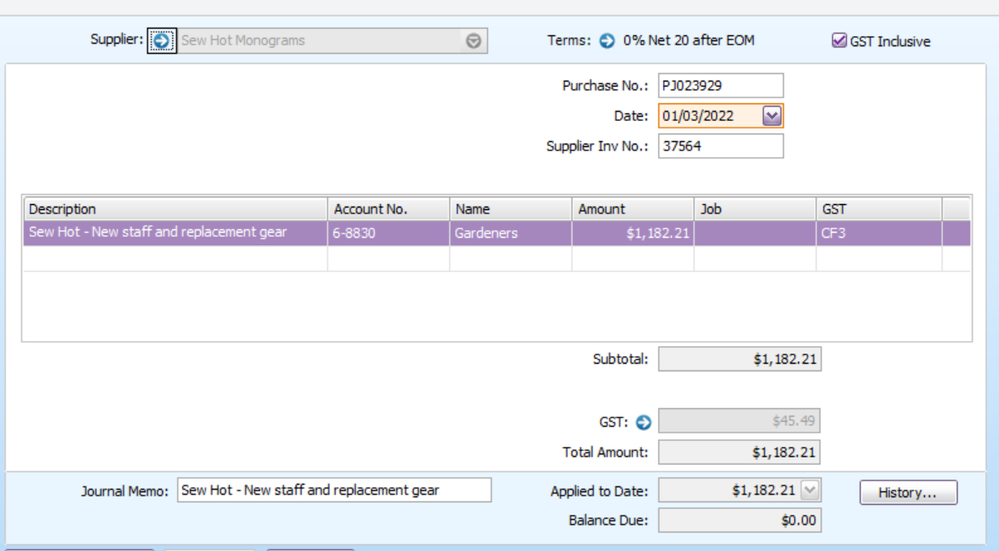Click the History button
This screenshot has width=999, height=551.
(908, 493)
